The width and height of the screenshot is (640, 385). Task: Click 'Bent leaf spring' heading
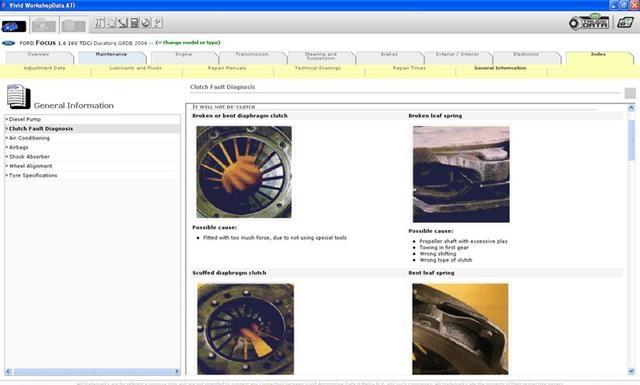(431, 273)
